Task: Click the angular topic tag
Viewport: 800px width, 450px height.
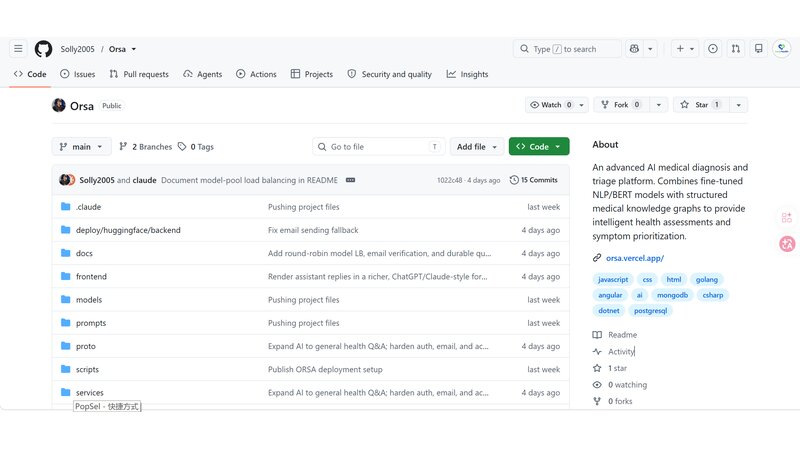Action: pos(610,295)
